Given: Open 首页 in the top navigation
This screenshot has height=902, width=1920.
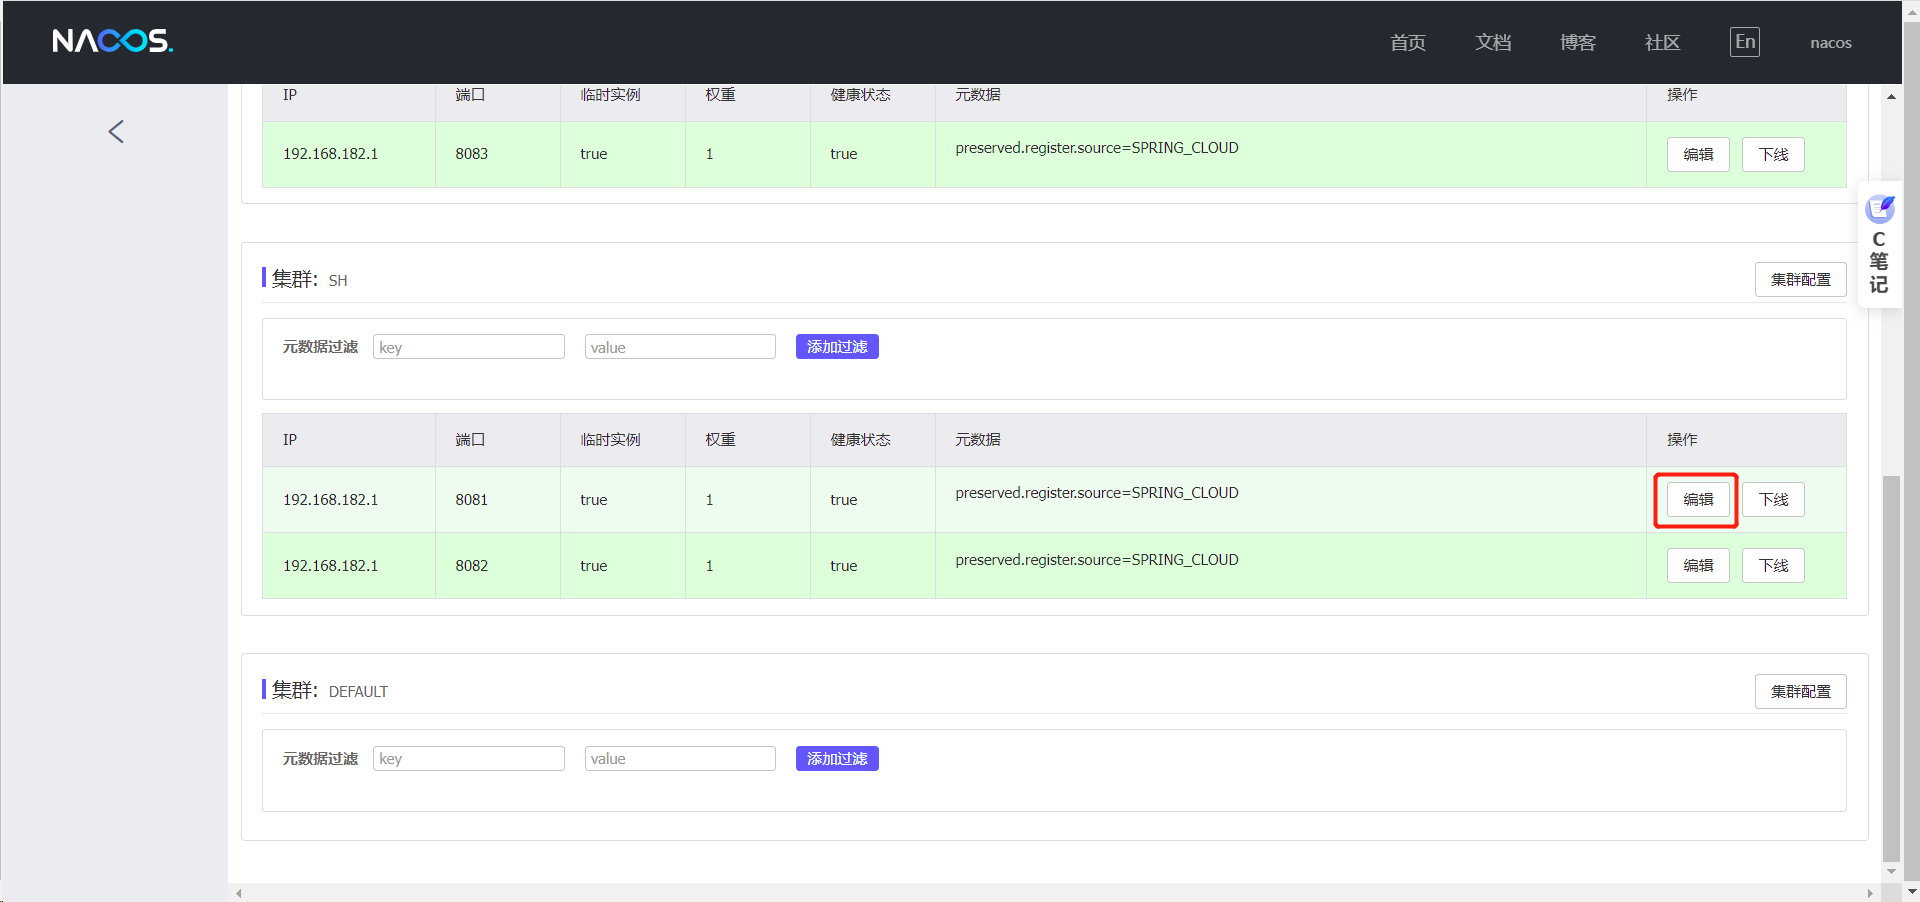Looking at the screenshot, I should point(1408,43).
